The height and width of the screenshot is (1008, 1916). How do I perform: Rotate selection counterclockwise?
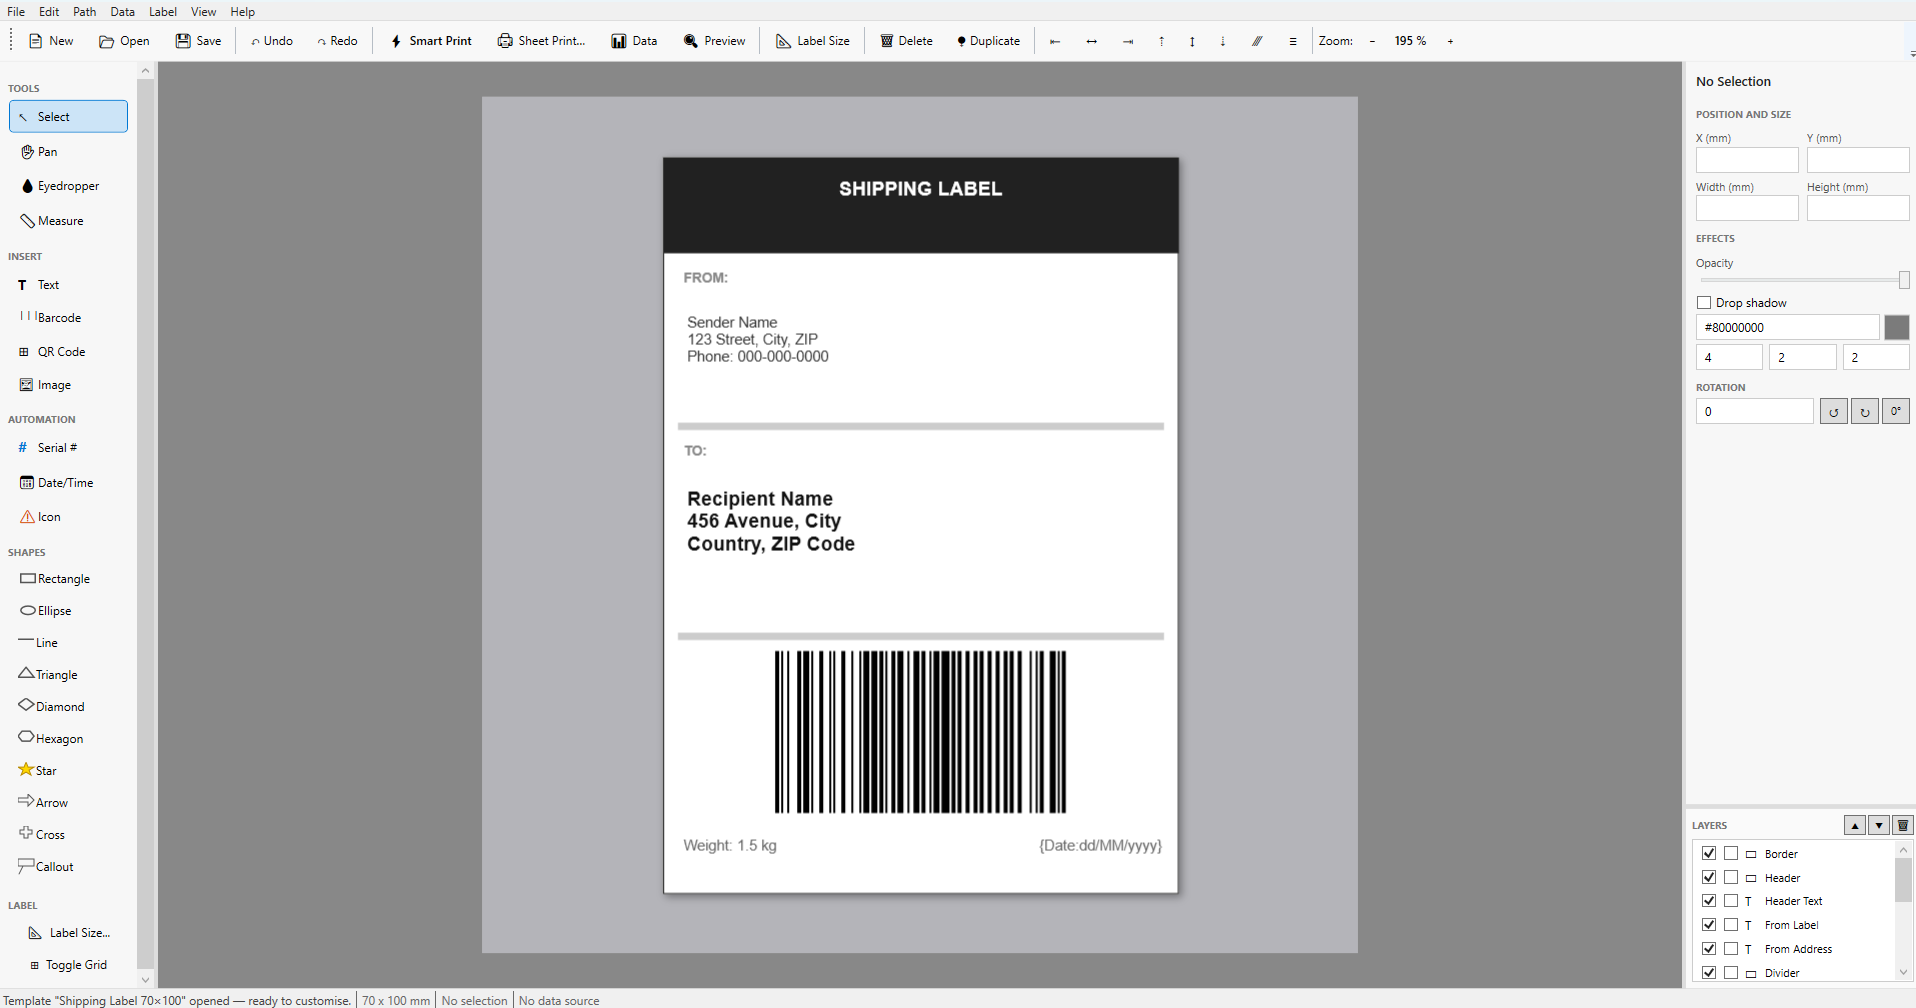tap(1833, 411)
